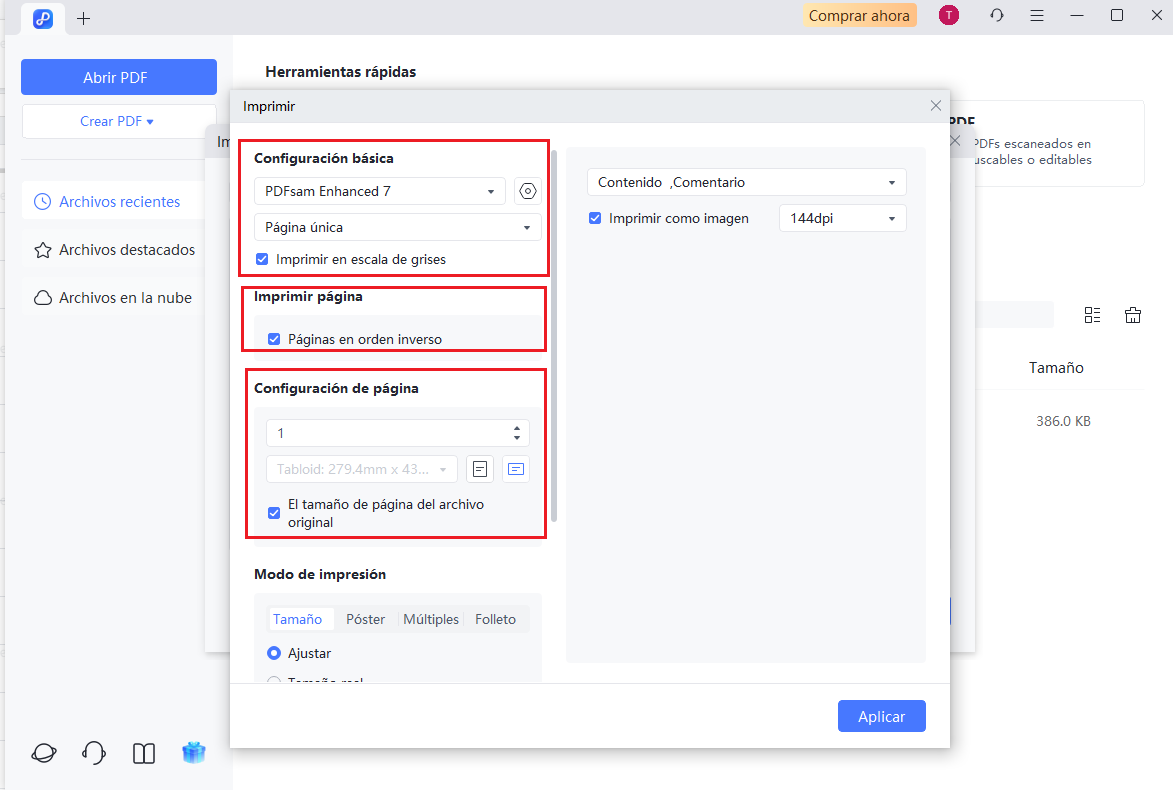Open the PDFsam Enhanced 7 printer dropdown
1173x790 pixels.
[379, 191]
